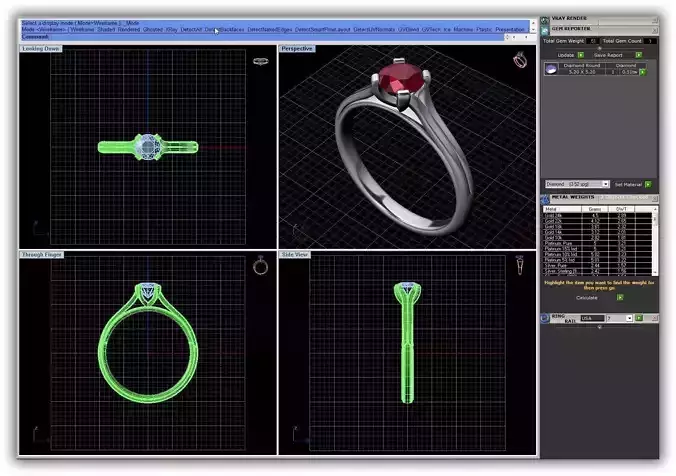Click the Ring Rail panel icon
This screenshot has width=676, height=476.
(x=545, y=318)
